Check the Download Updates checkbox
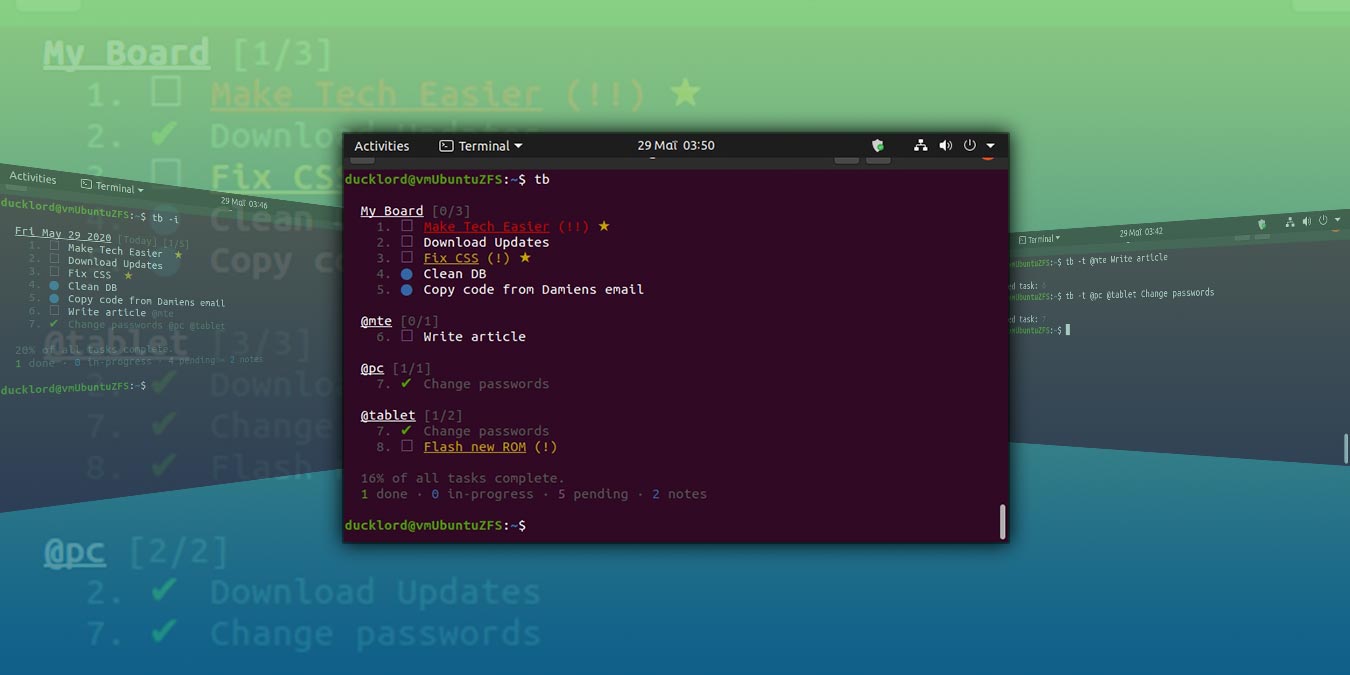1350x675 pixels. [x=406, y=241]
